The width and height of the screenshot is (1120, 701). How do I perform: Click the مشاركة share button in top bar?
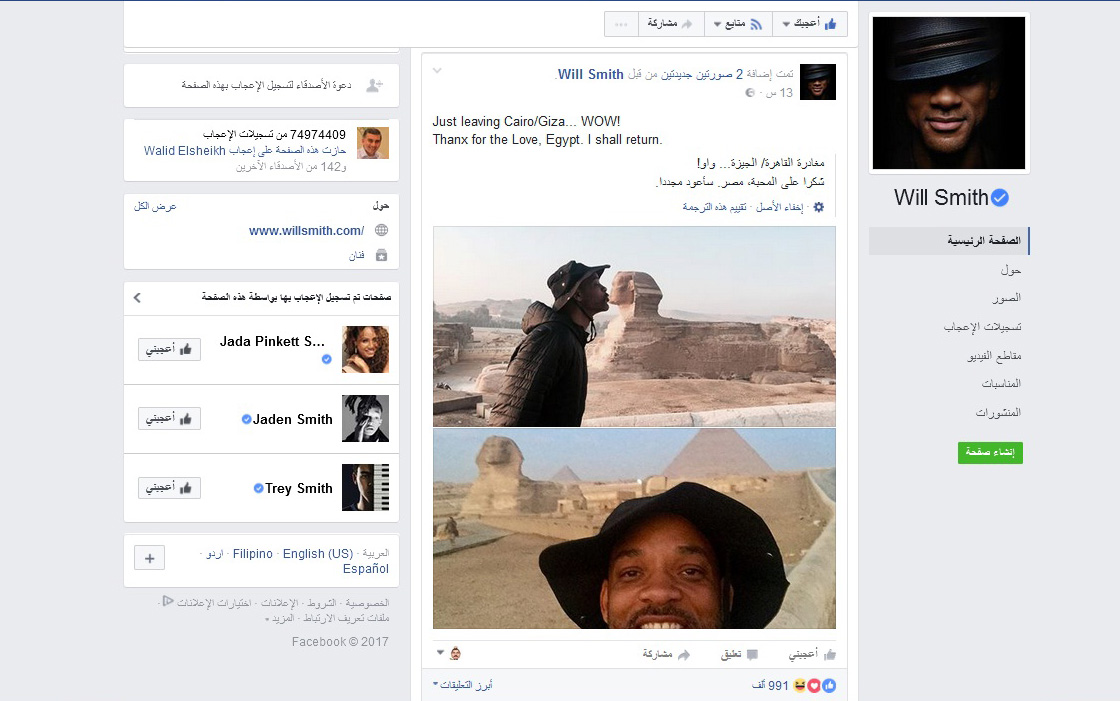pyautogui.click(x=670, y=24)
